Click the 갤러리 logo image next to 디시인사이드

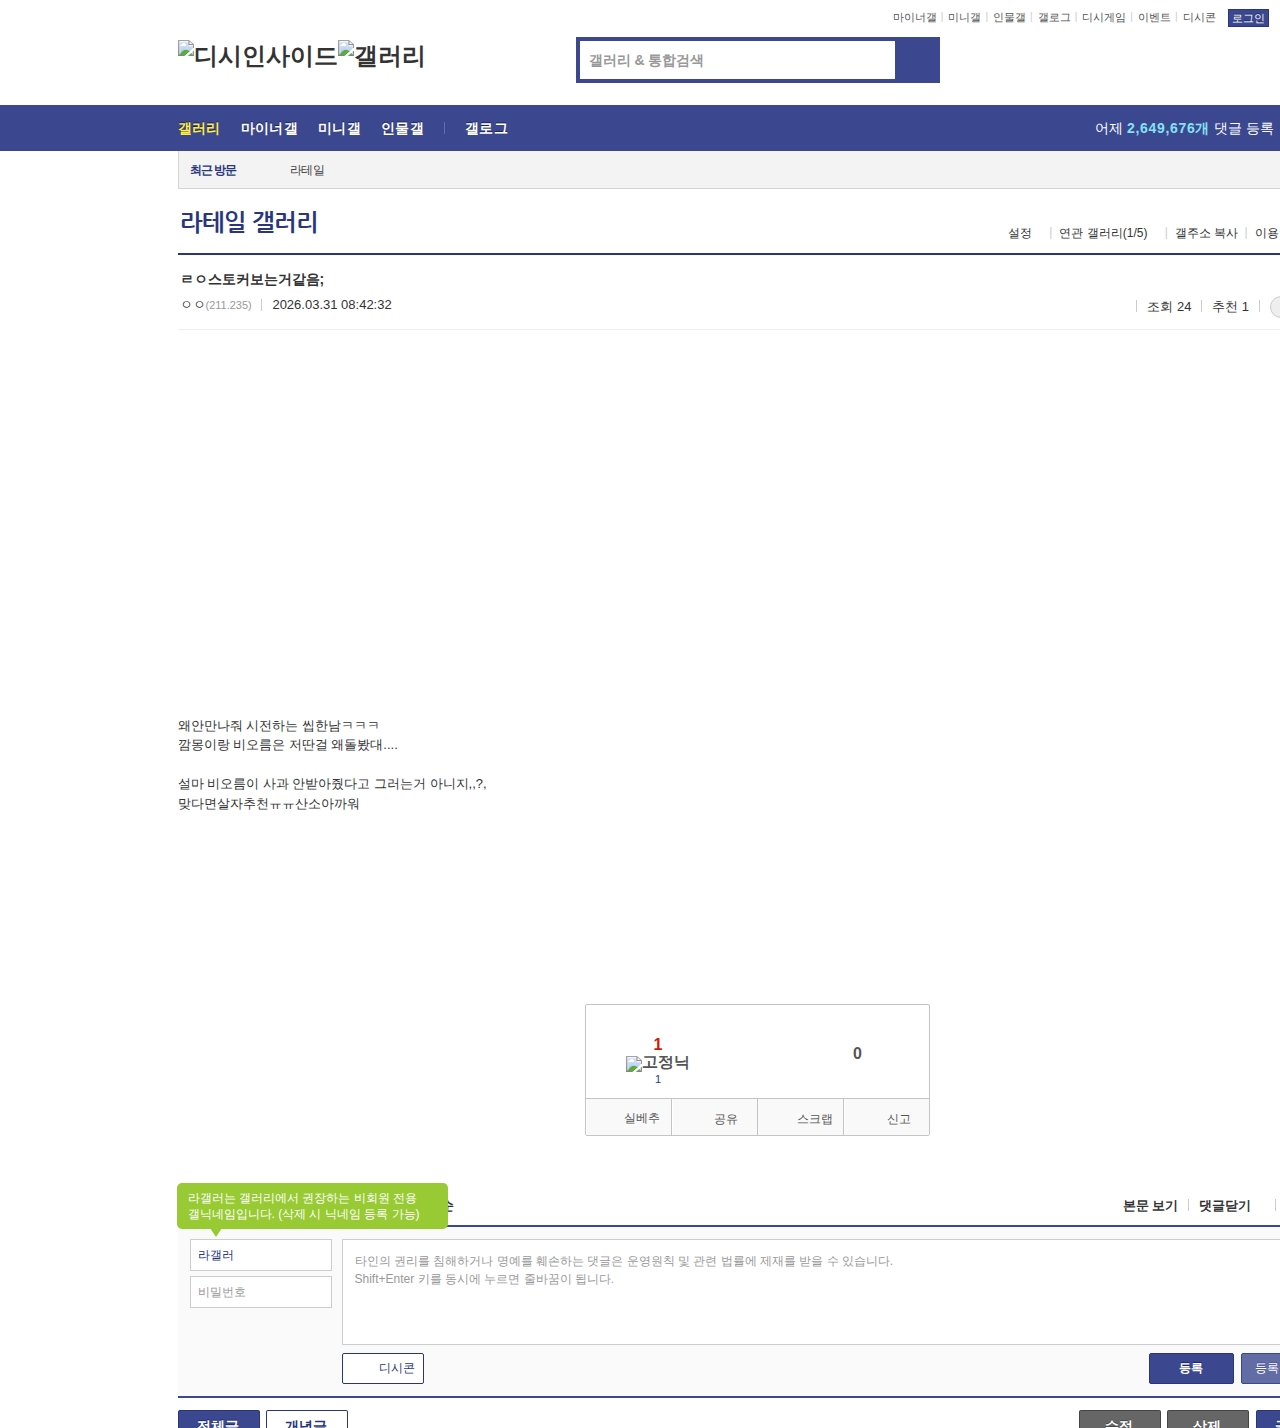click(382, 56)
